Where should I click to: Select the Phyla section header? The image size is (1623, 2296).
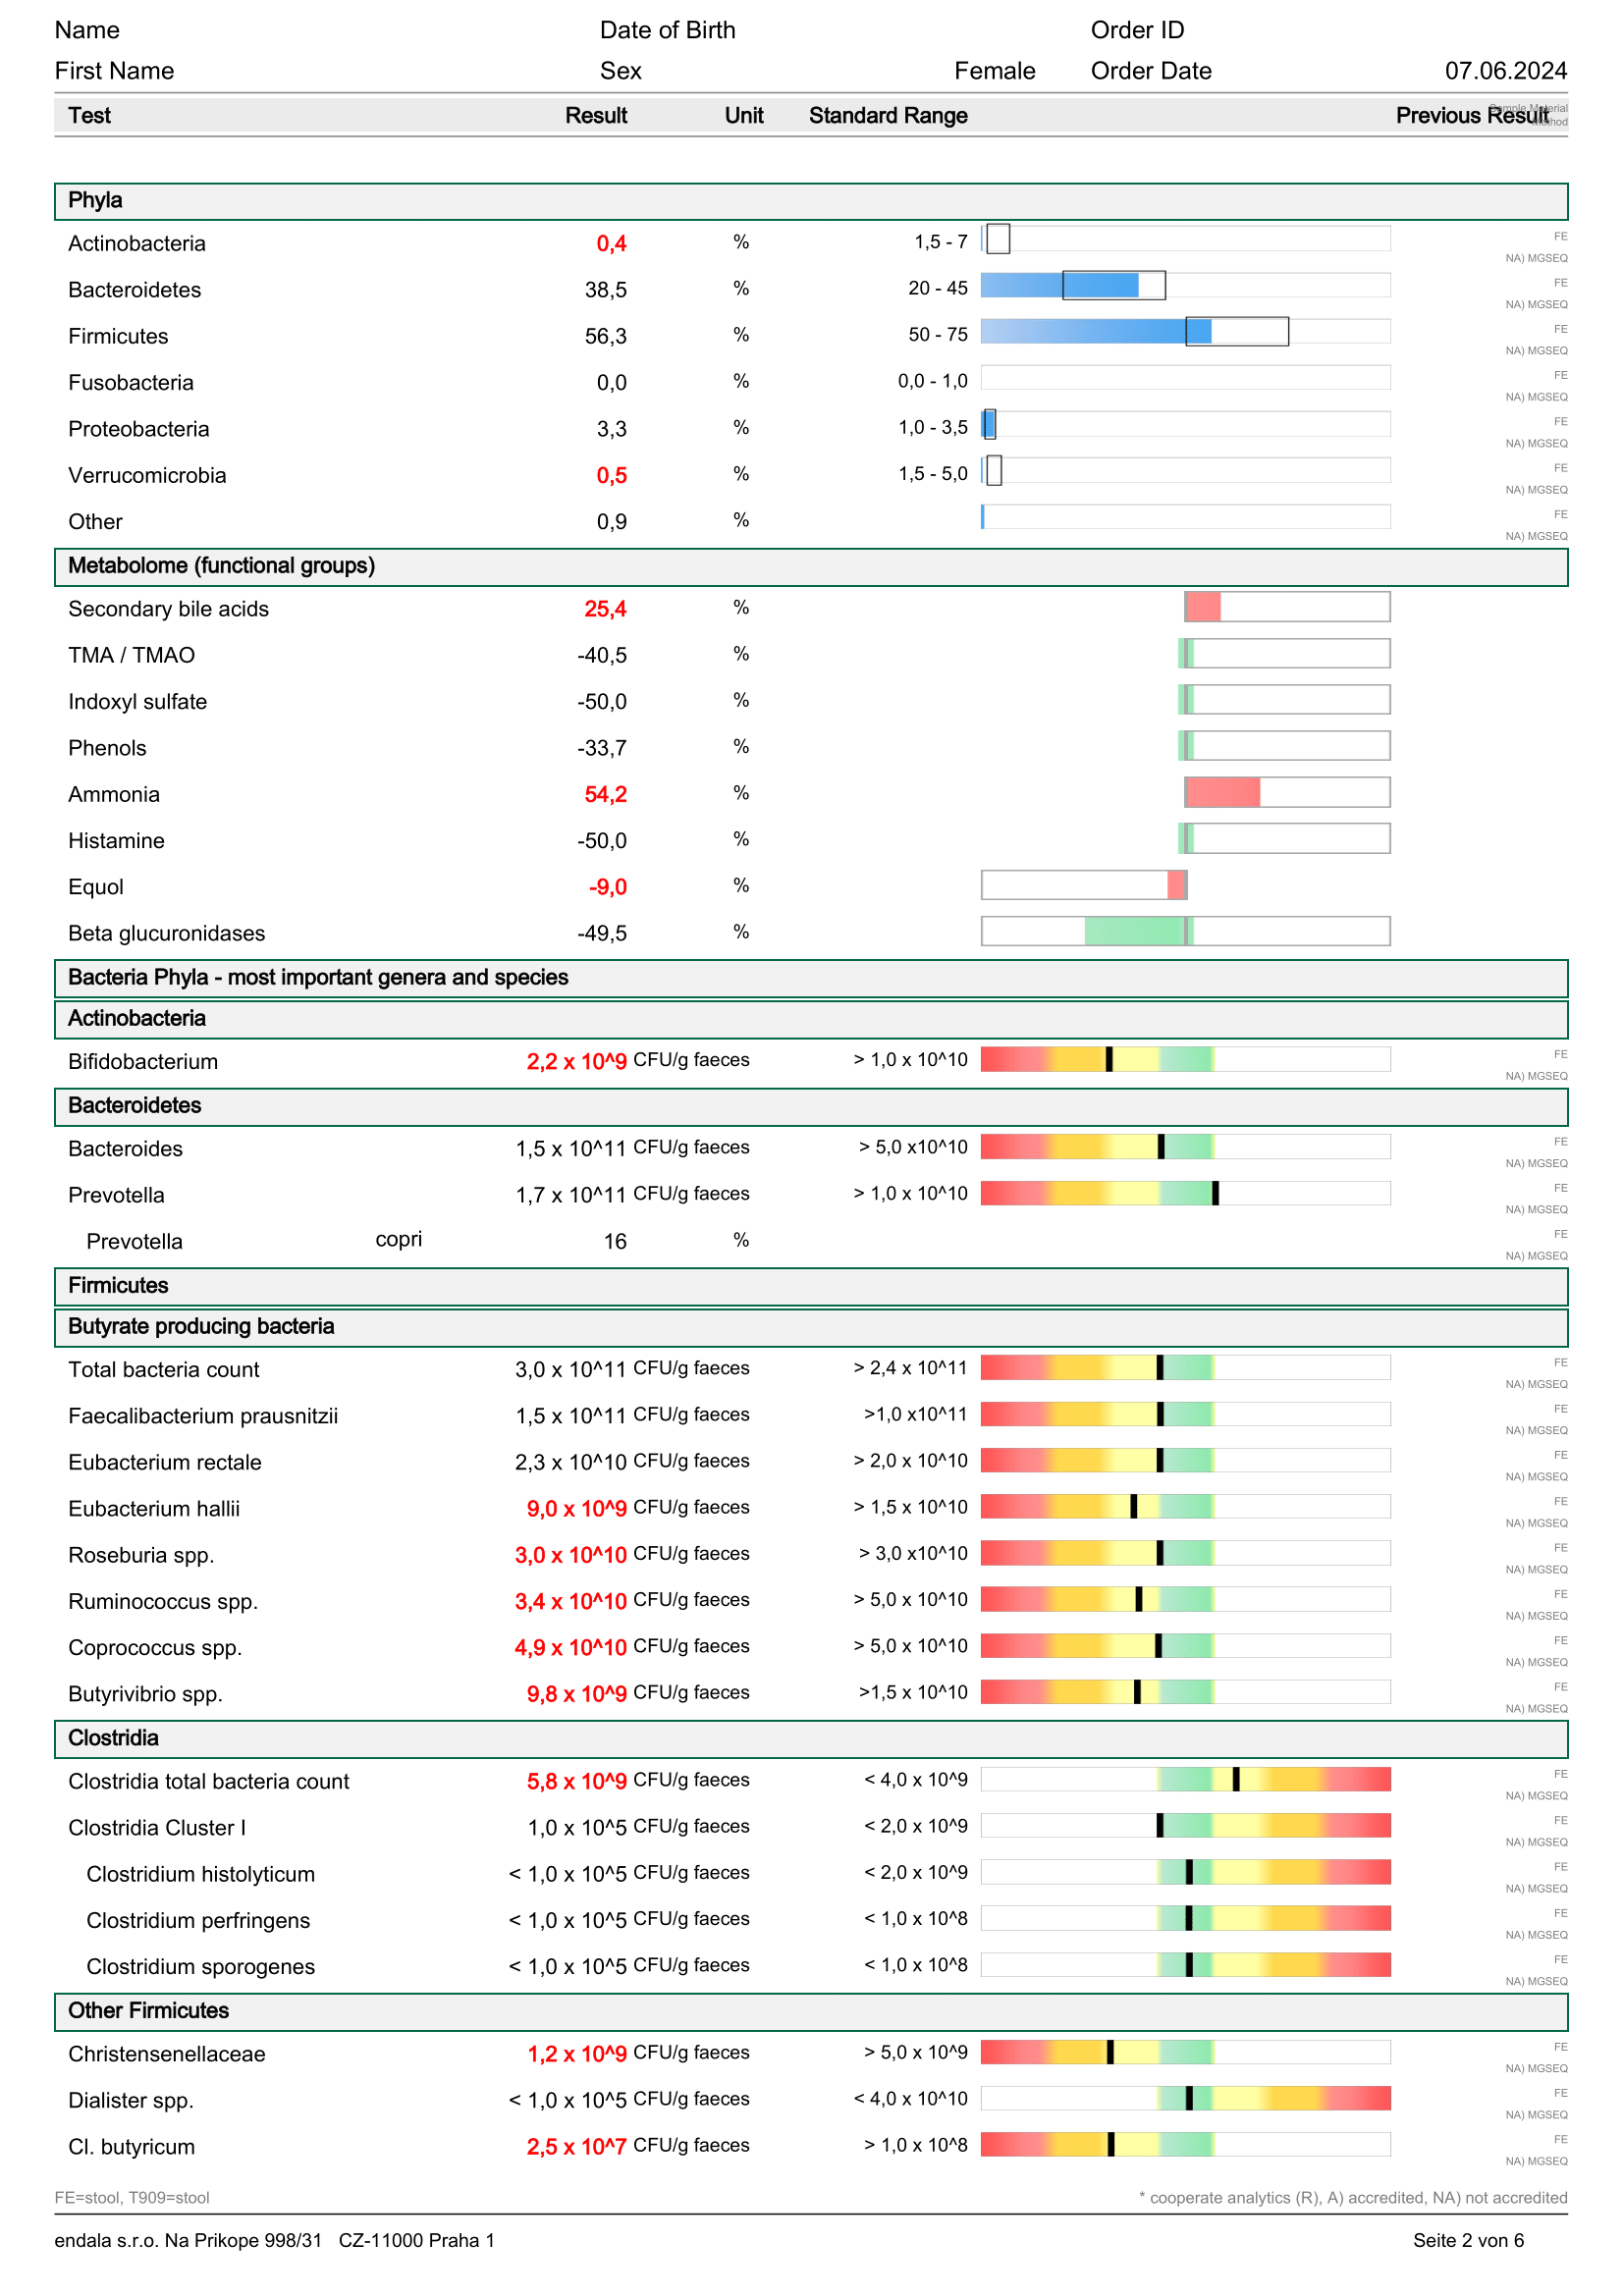pyautogui.click(x=95, y=201)
